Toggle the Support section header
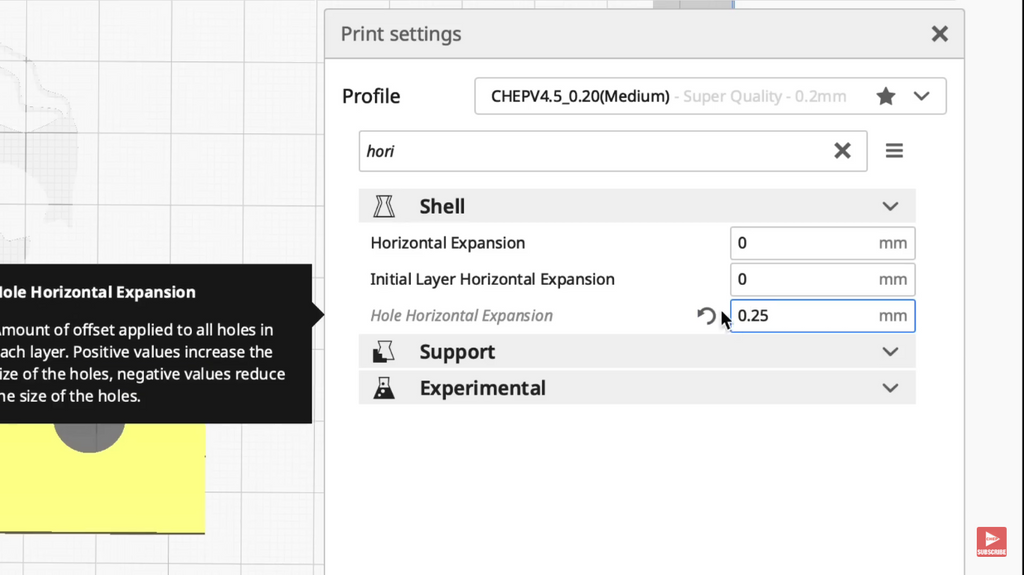The width and height of the screenshot is (1024, 575). 637,352
